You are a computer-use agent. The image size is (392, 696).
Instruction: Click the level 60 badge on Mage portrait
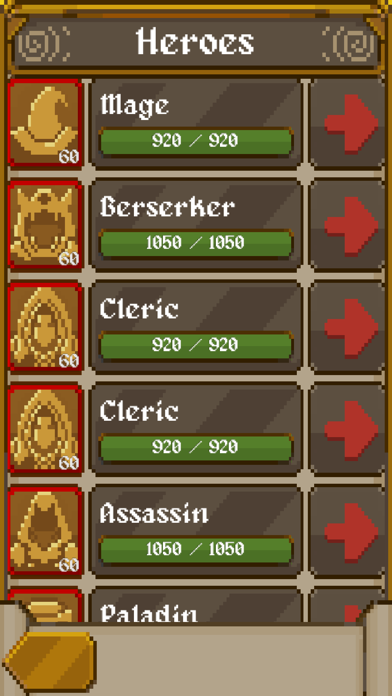69,156
